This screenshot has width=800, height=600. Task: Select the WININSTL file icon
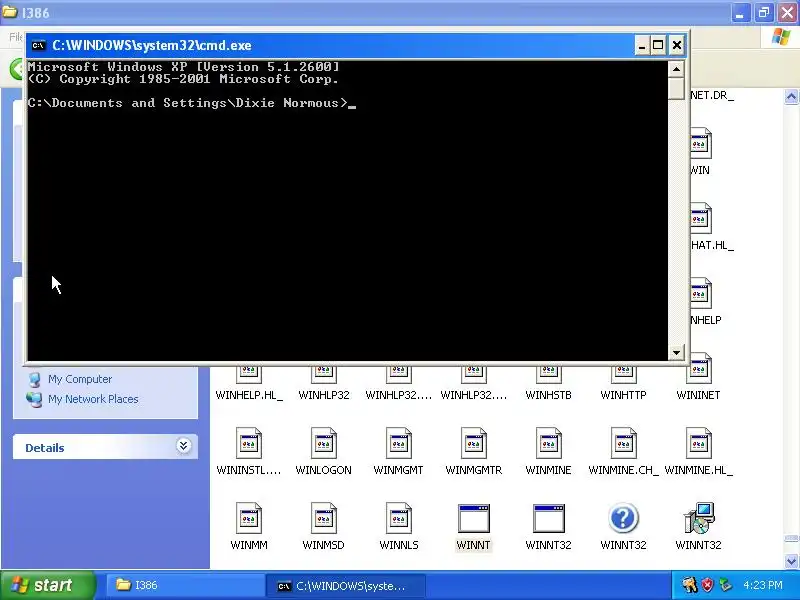[249, 443]
